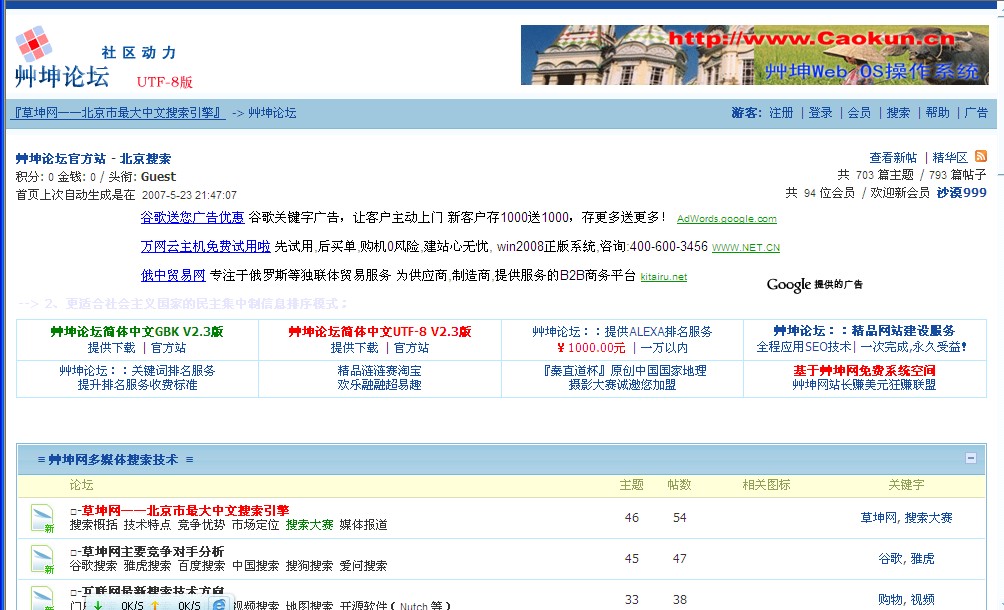The height and width of the screenshot is (610, 1004).
Task: Open the 谷歌搜索 subforum
Action: (93, 566)
